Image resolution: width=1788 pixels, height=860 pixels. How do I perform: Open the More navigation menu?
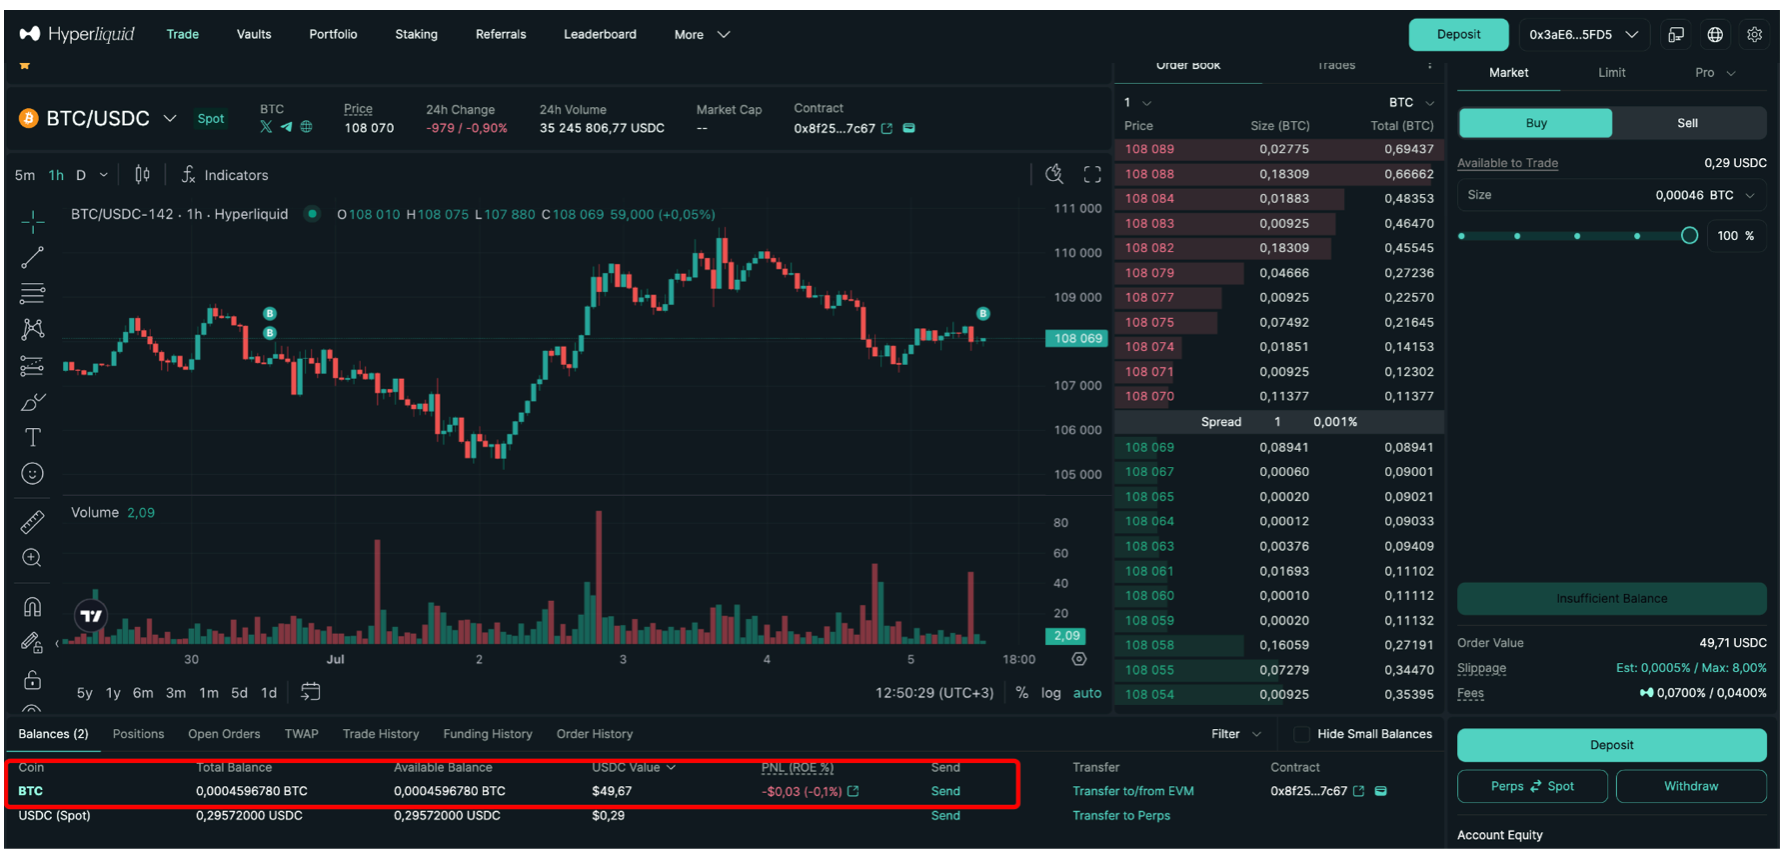701,35
